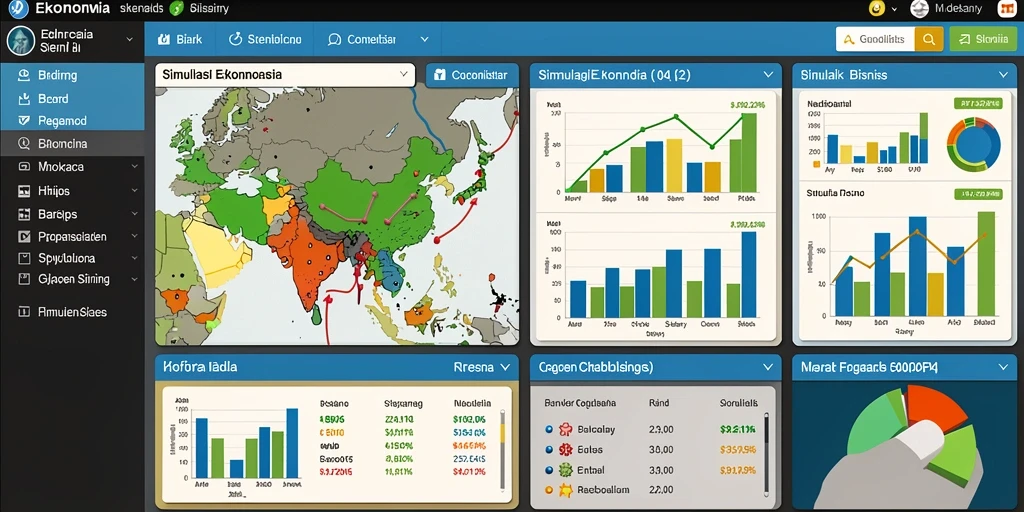Click the Stenloicno clock icon

tap(235, 39)
